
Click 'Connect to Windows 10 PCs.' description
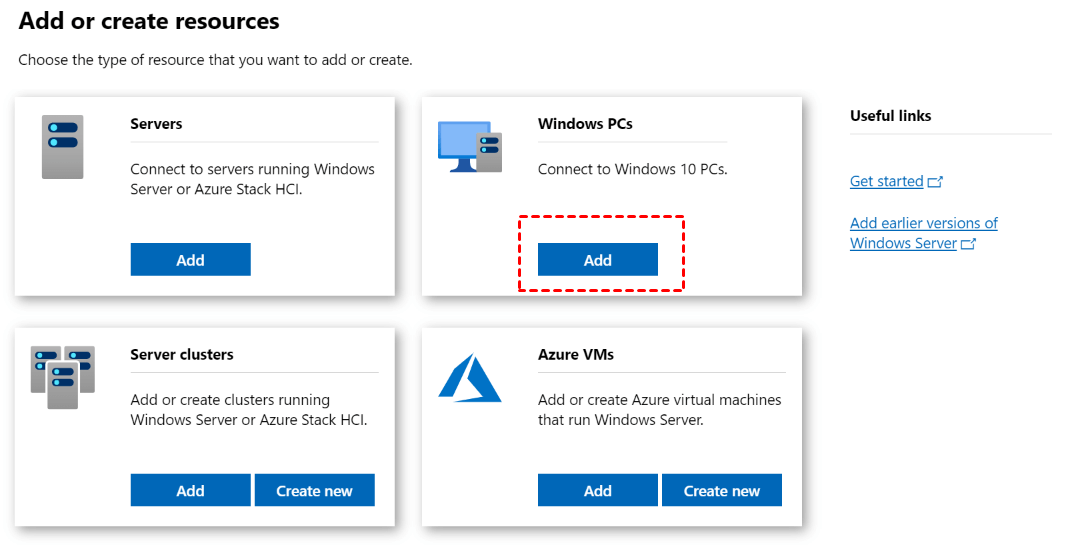pyautogui.click(x=633, y=169)
